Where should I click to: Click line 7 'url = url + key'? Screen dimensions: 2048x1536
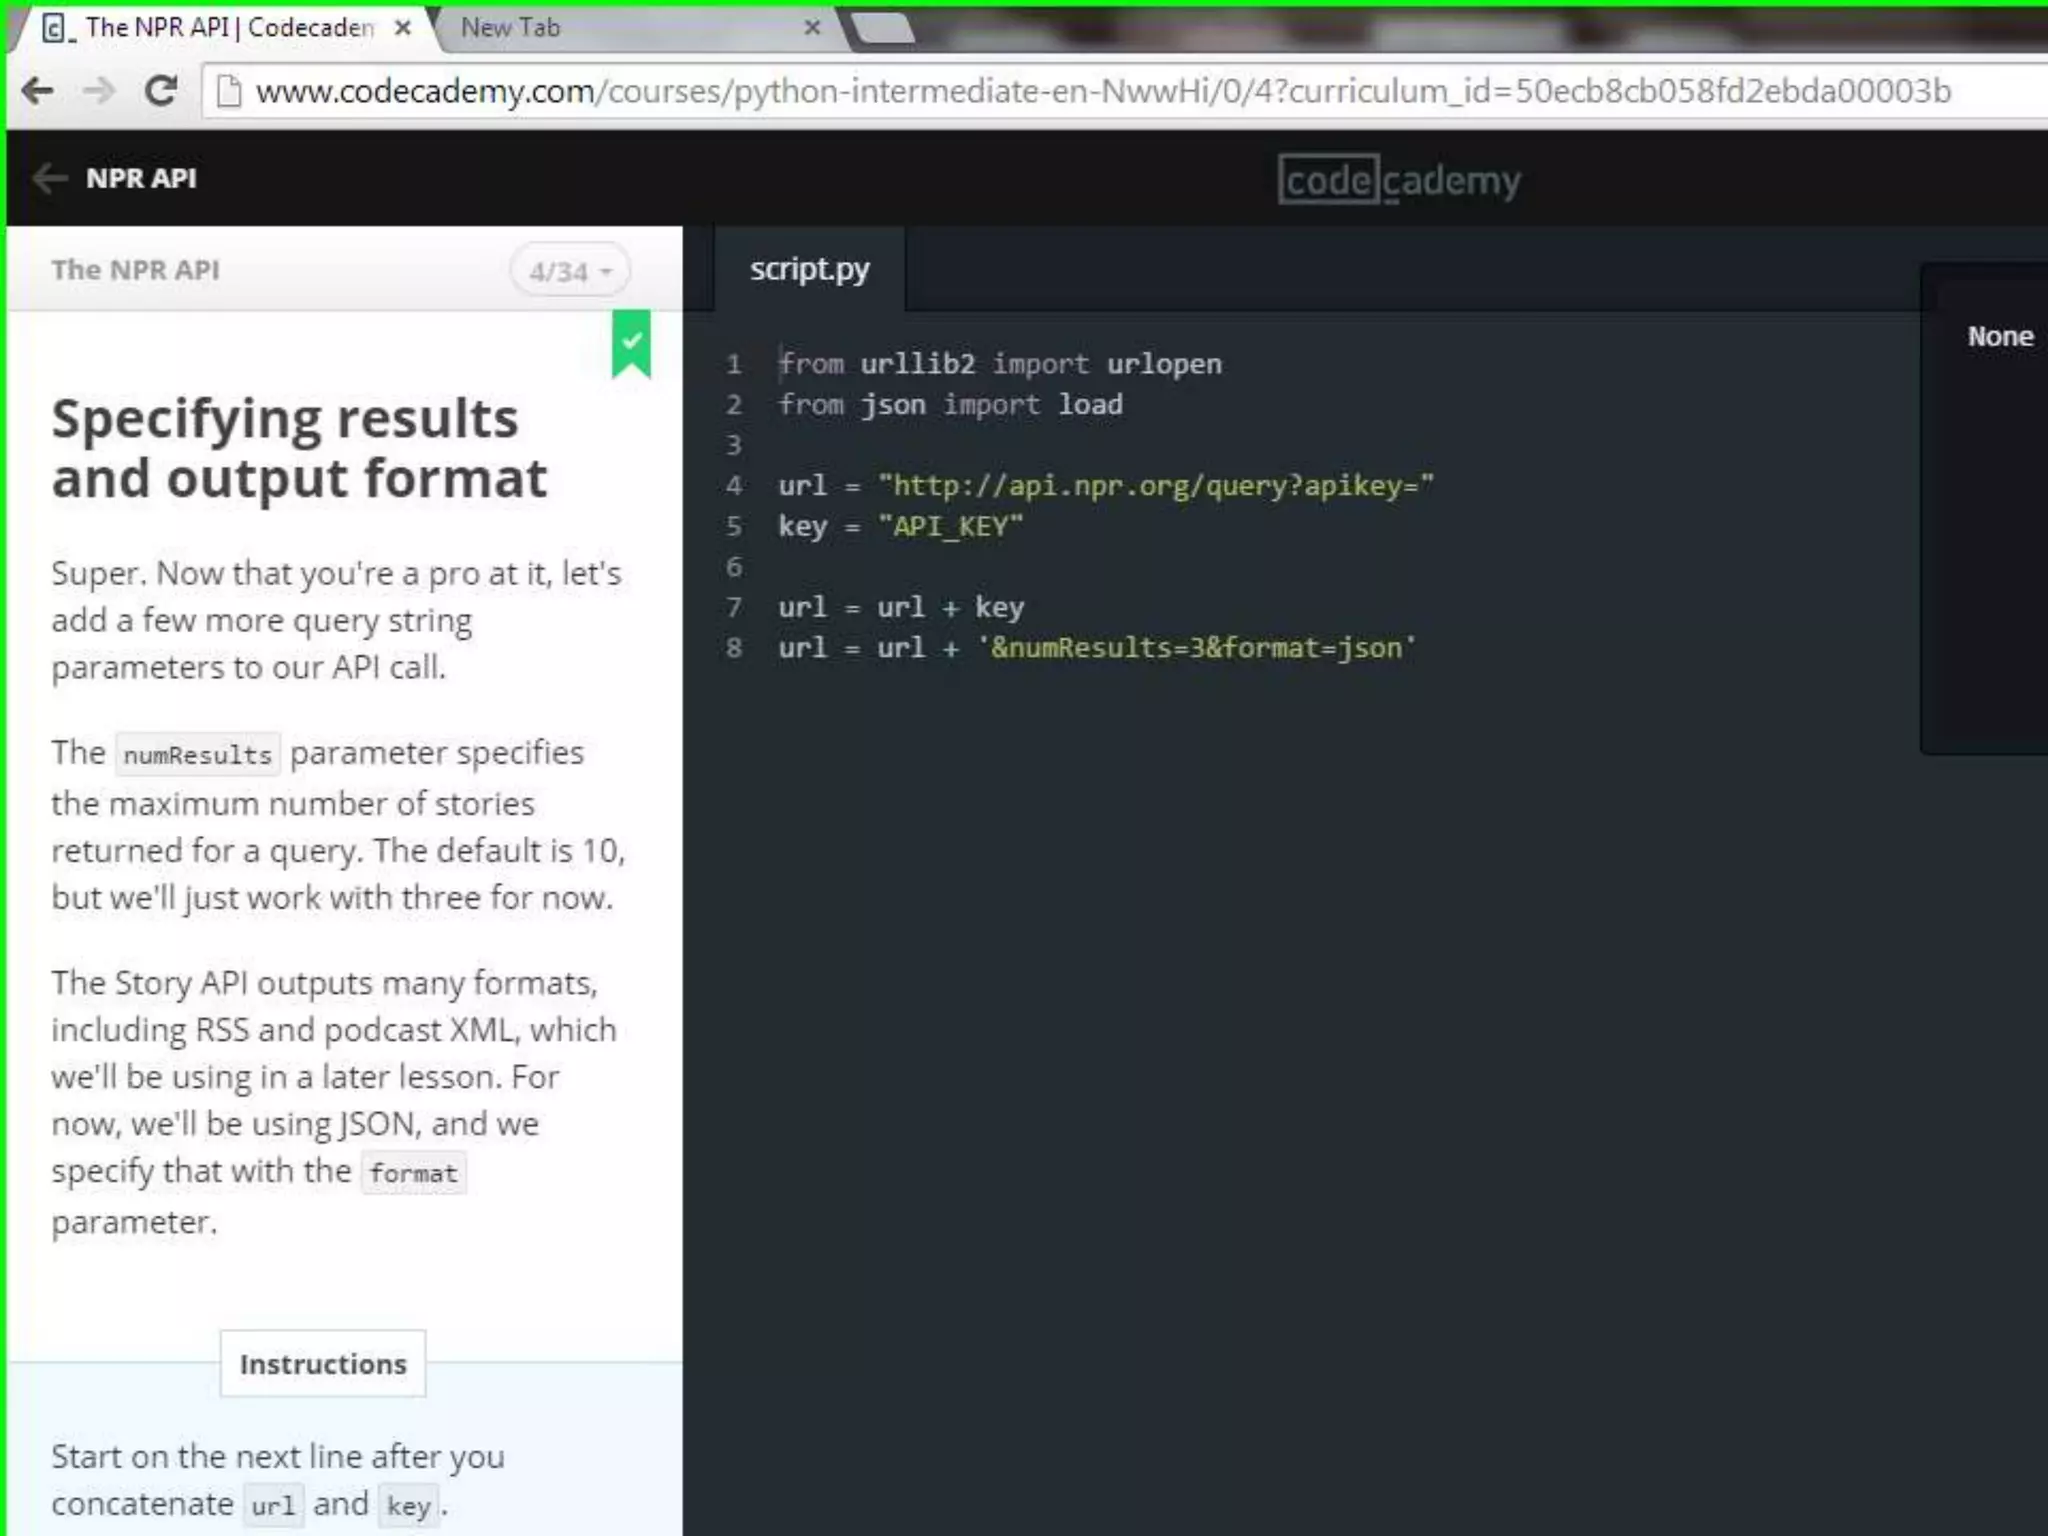click(x=901, y=607)
